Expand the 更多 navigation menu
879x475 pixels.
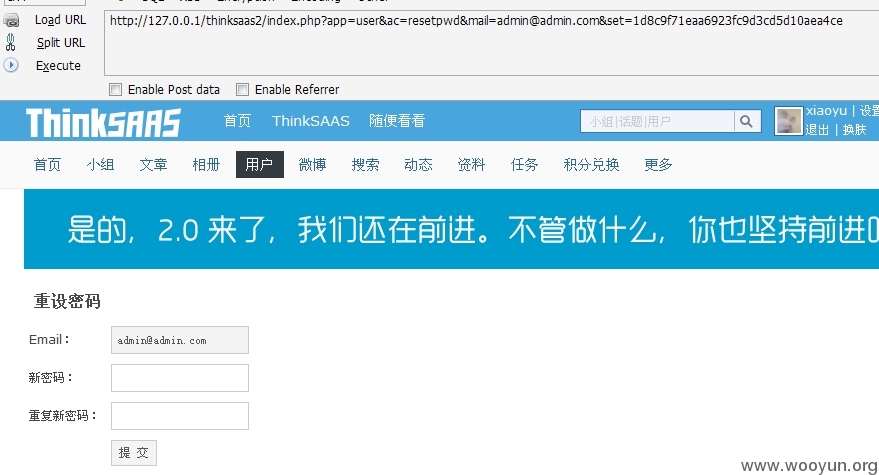coord(658,165)
